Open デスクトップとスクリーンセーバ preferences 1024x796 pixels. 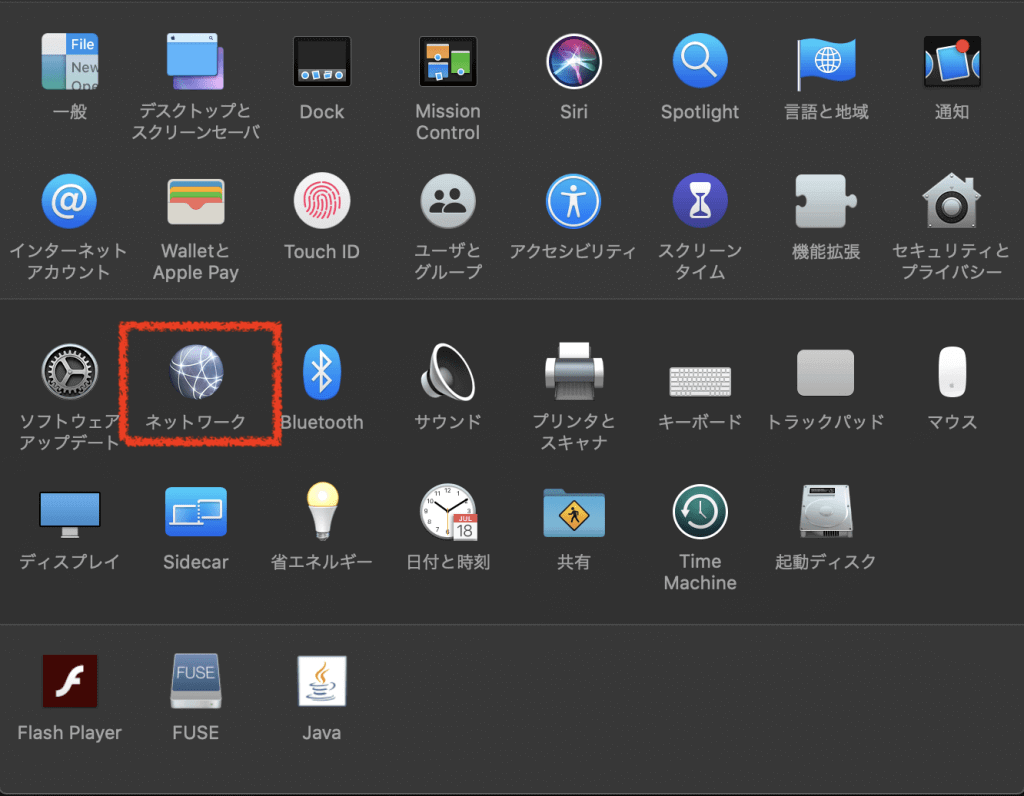[x=195, y=62]
